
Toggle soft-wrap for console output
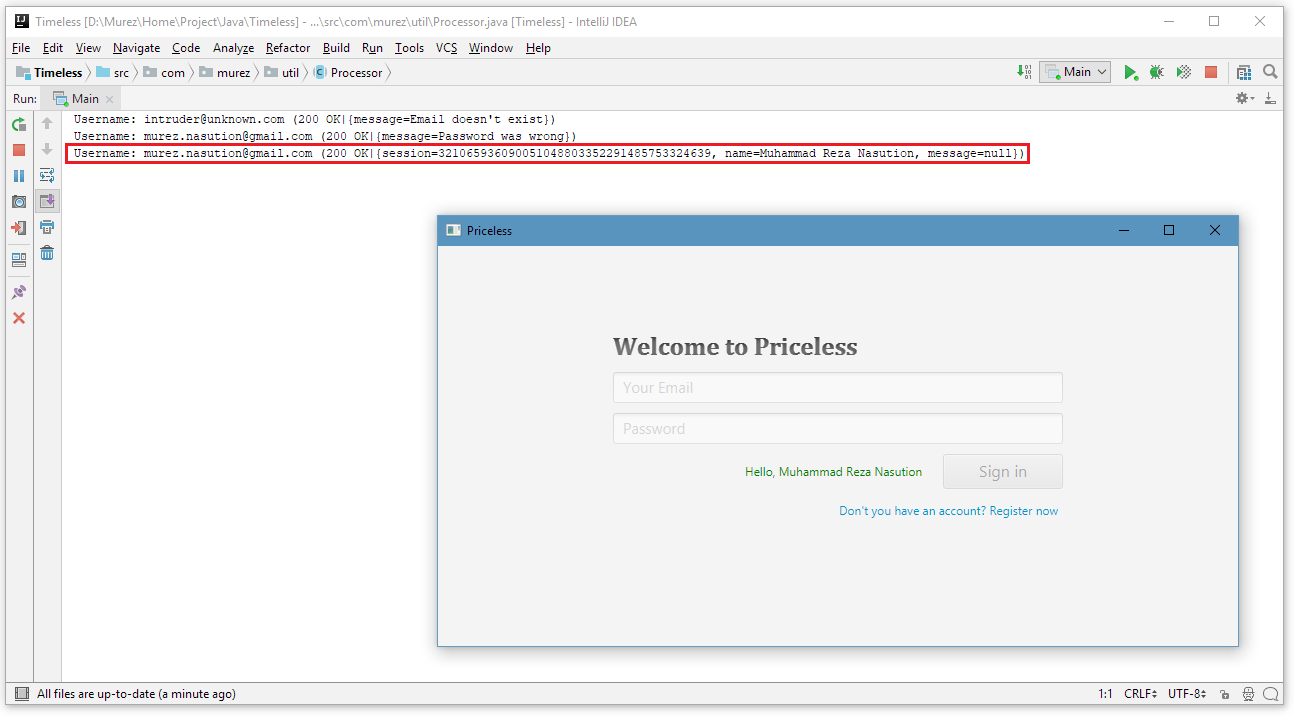[47, 175]
